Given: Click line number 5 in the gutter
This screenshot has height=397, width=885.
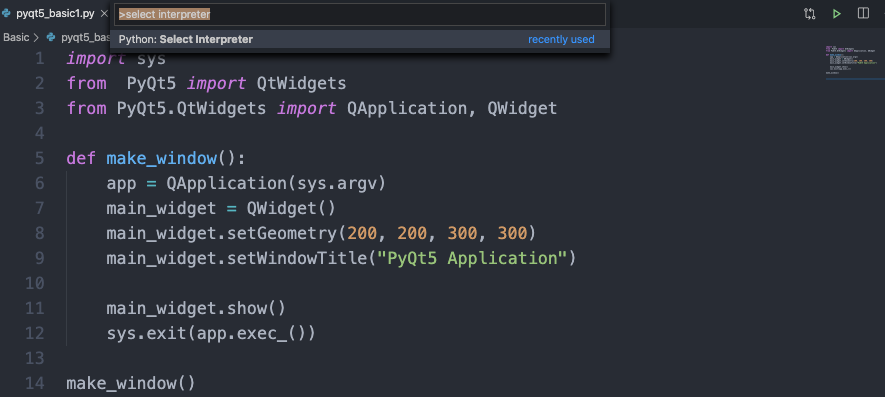Looking at the screenshot, I should coord(39,158).
